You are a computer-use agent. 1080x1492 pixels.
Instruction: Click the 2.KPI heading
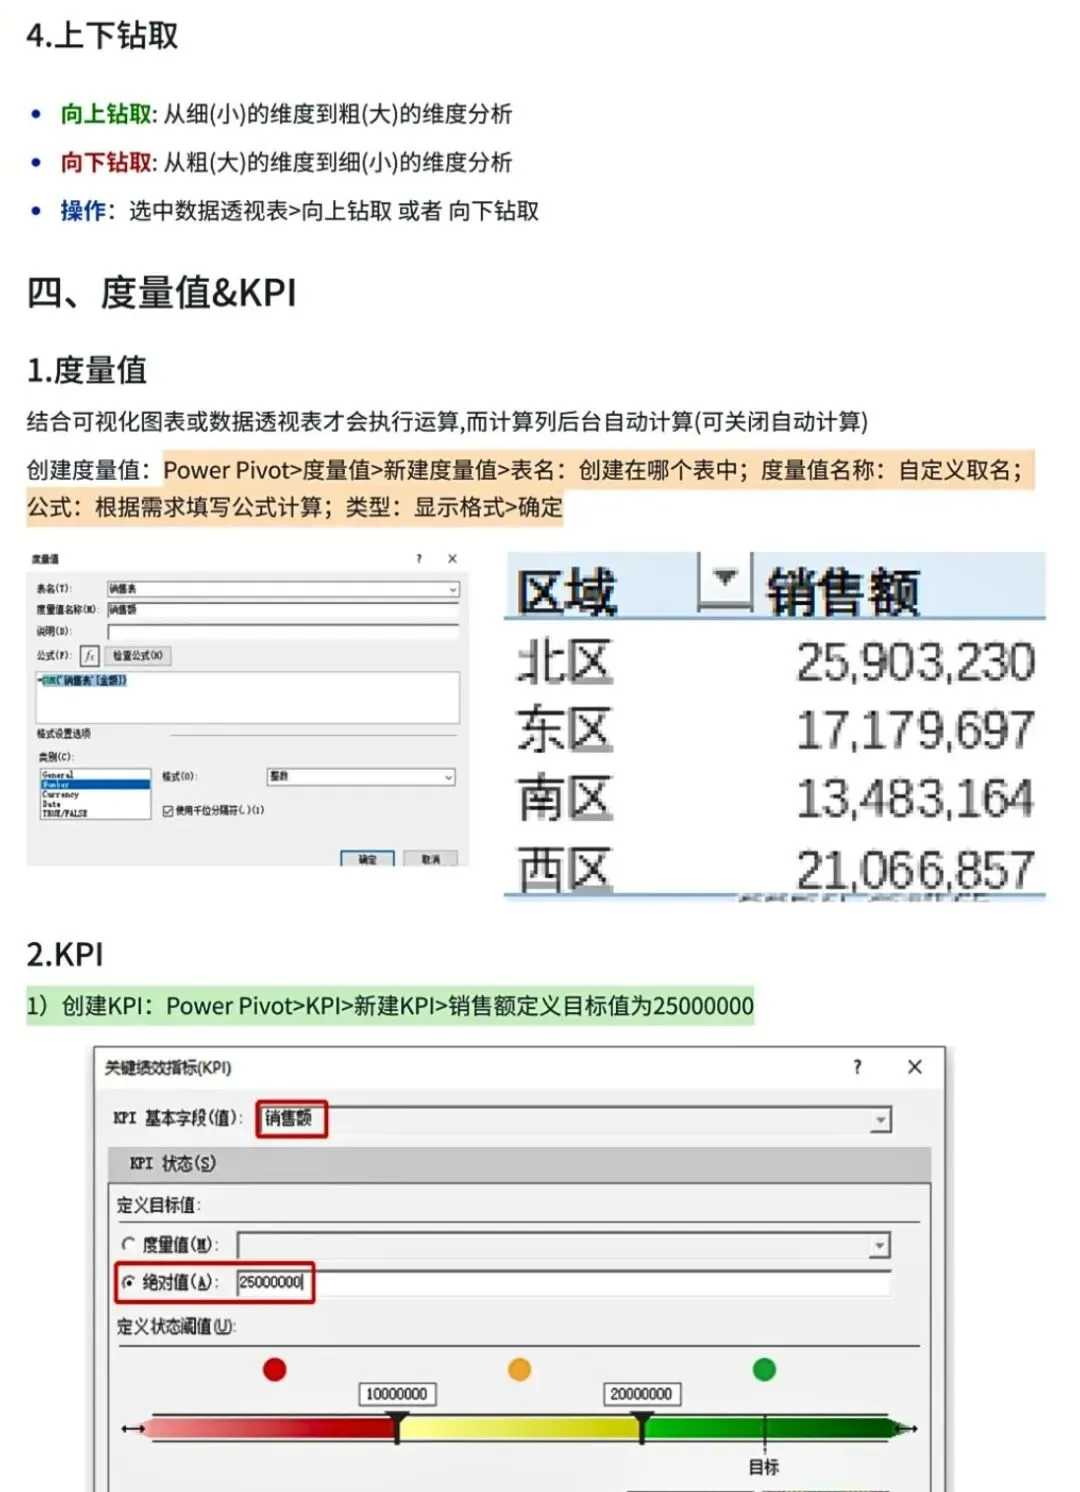point(65,955)
